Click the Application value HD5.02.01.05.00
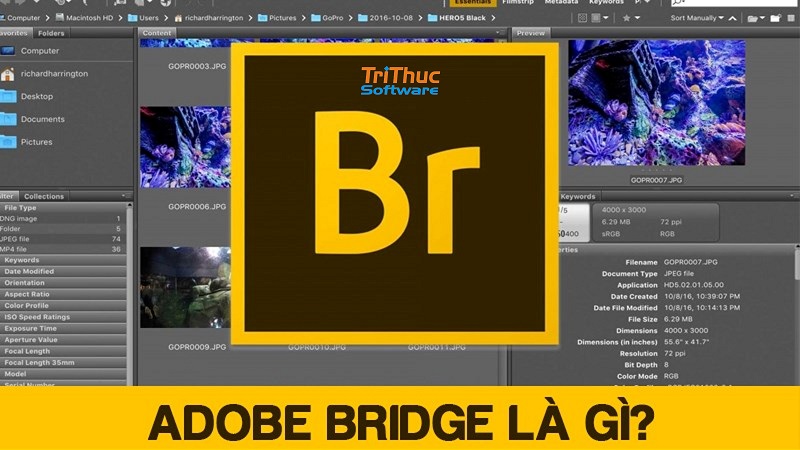 [693, 285]
